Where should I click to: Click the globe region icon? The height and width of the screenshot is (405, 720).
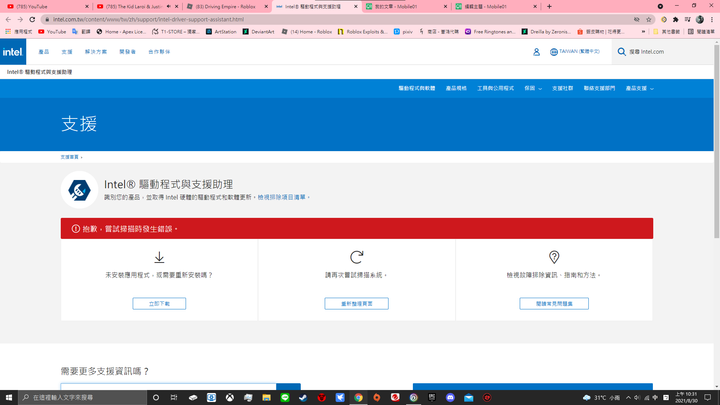tap(554, 52)
